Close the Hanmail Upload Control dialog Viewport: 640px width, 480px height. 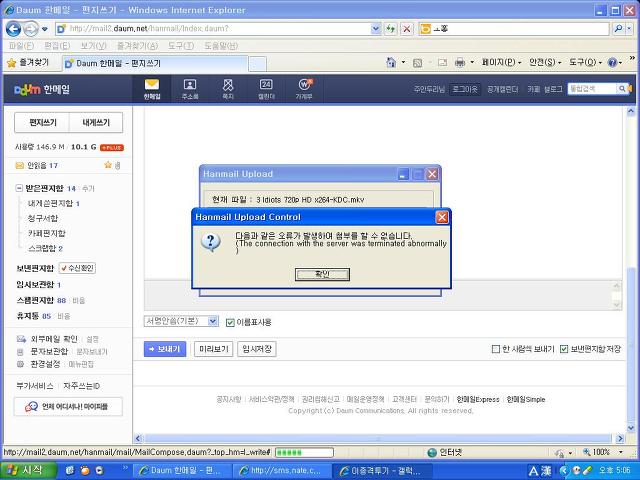tap(442, 217)
